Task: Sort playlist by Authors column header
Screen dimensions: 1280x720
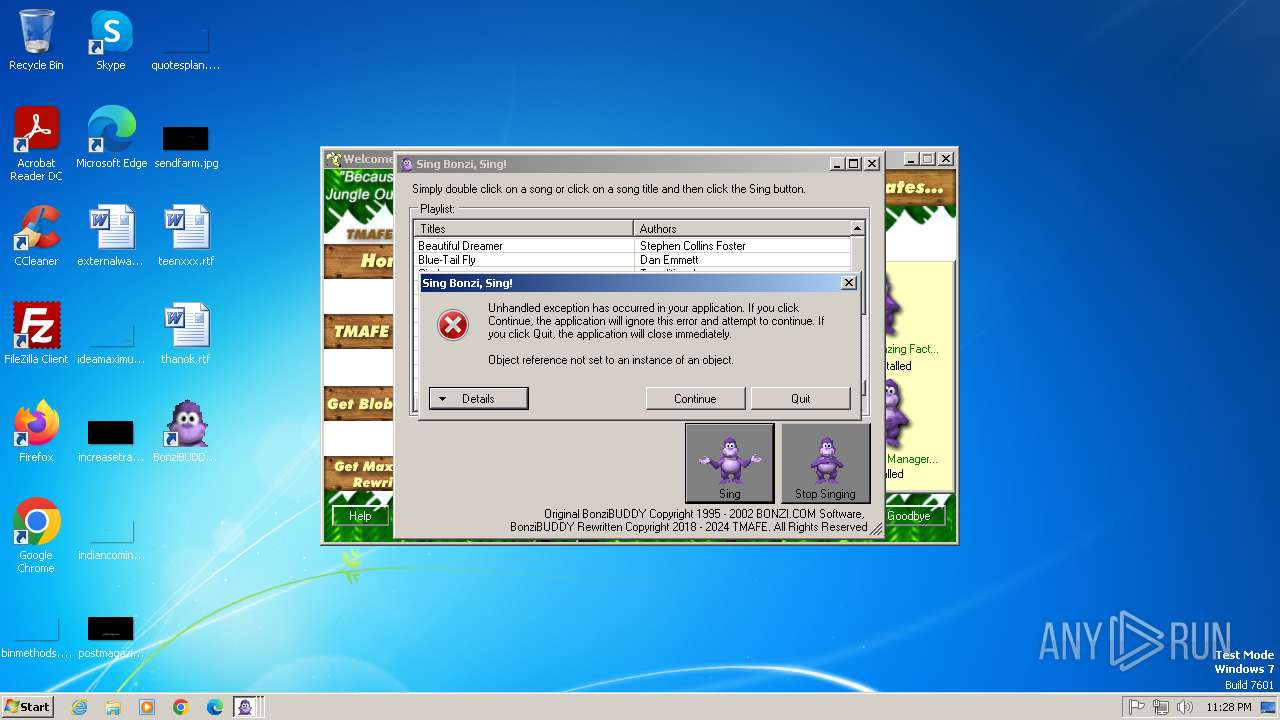Action: [742, 229]
